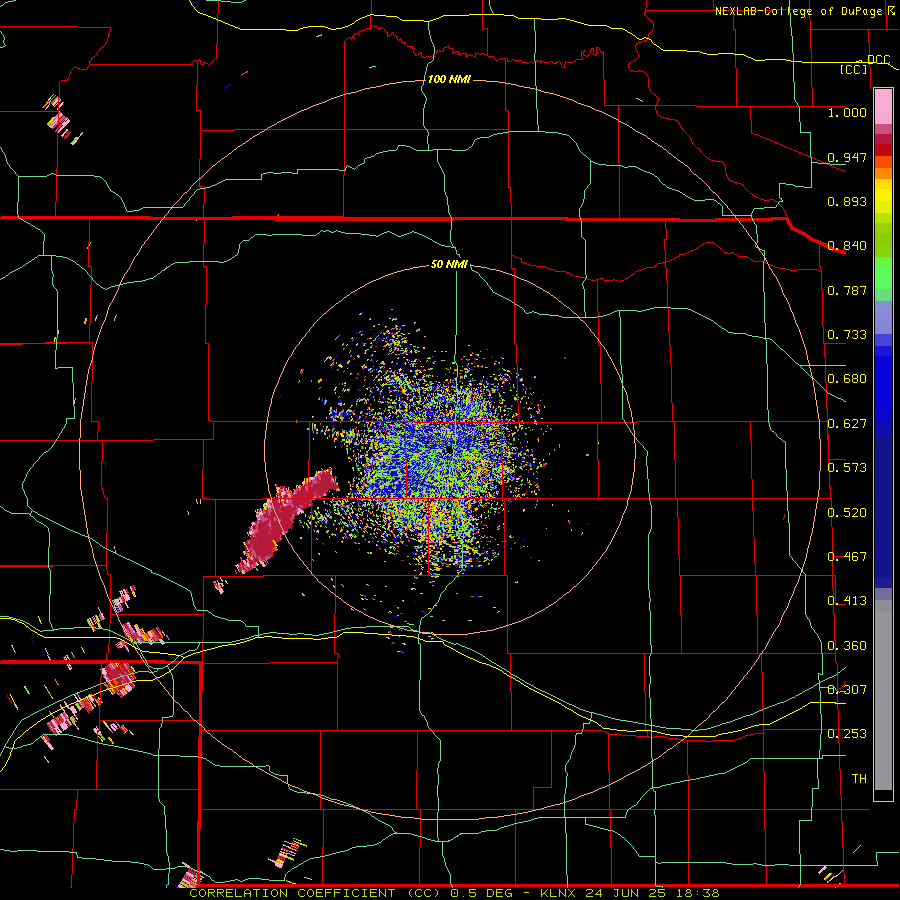Click the 0.840 legend value
The image size is (900, 900).
847,246
